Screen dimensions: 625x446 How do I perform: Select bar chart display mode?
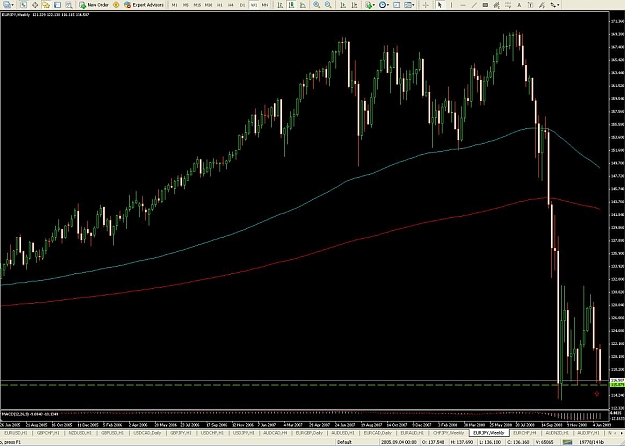click(x=280, y=5)
